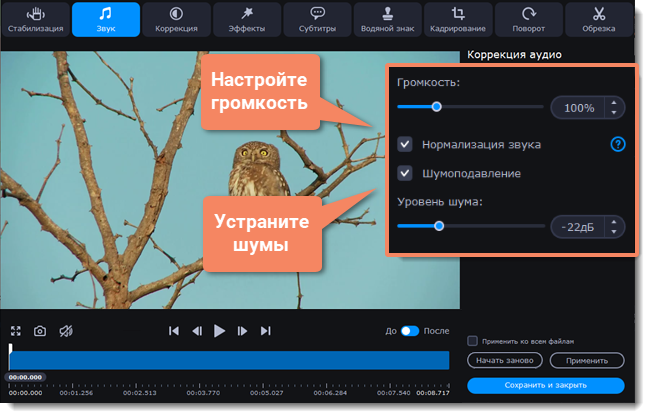Uncheck the Нормализация звука checkbox

click(405, 144)
